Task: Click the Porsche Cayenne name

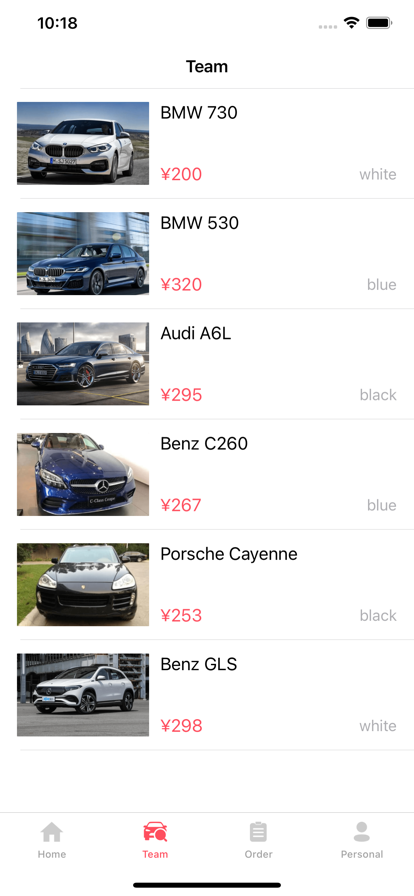Action: pos(229,554)
